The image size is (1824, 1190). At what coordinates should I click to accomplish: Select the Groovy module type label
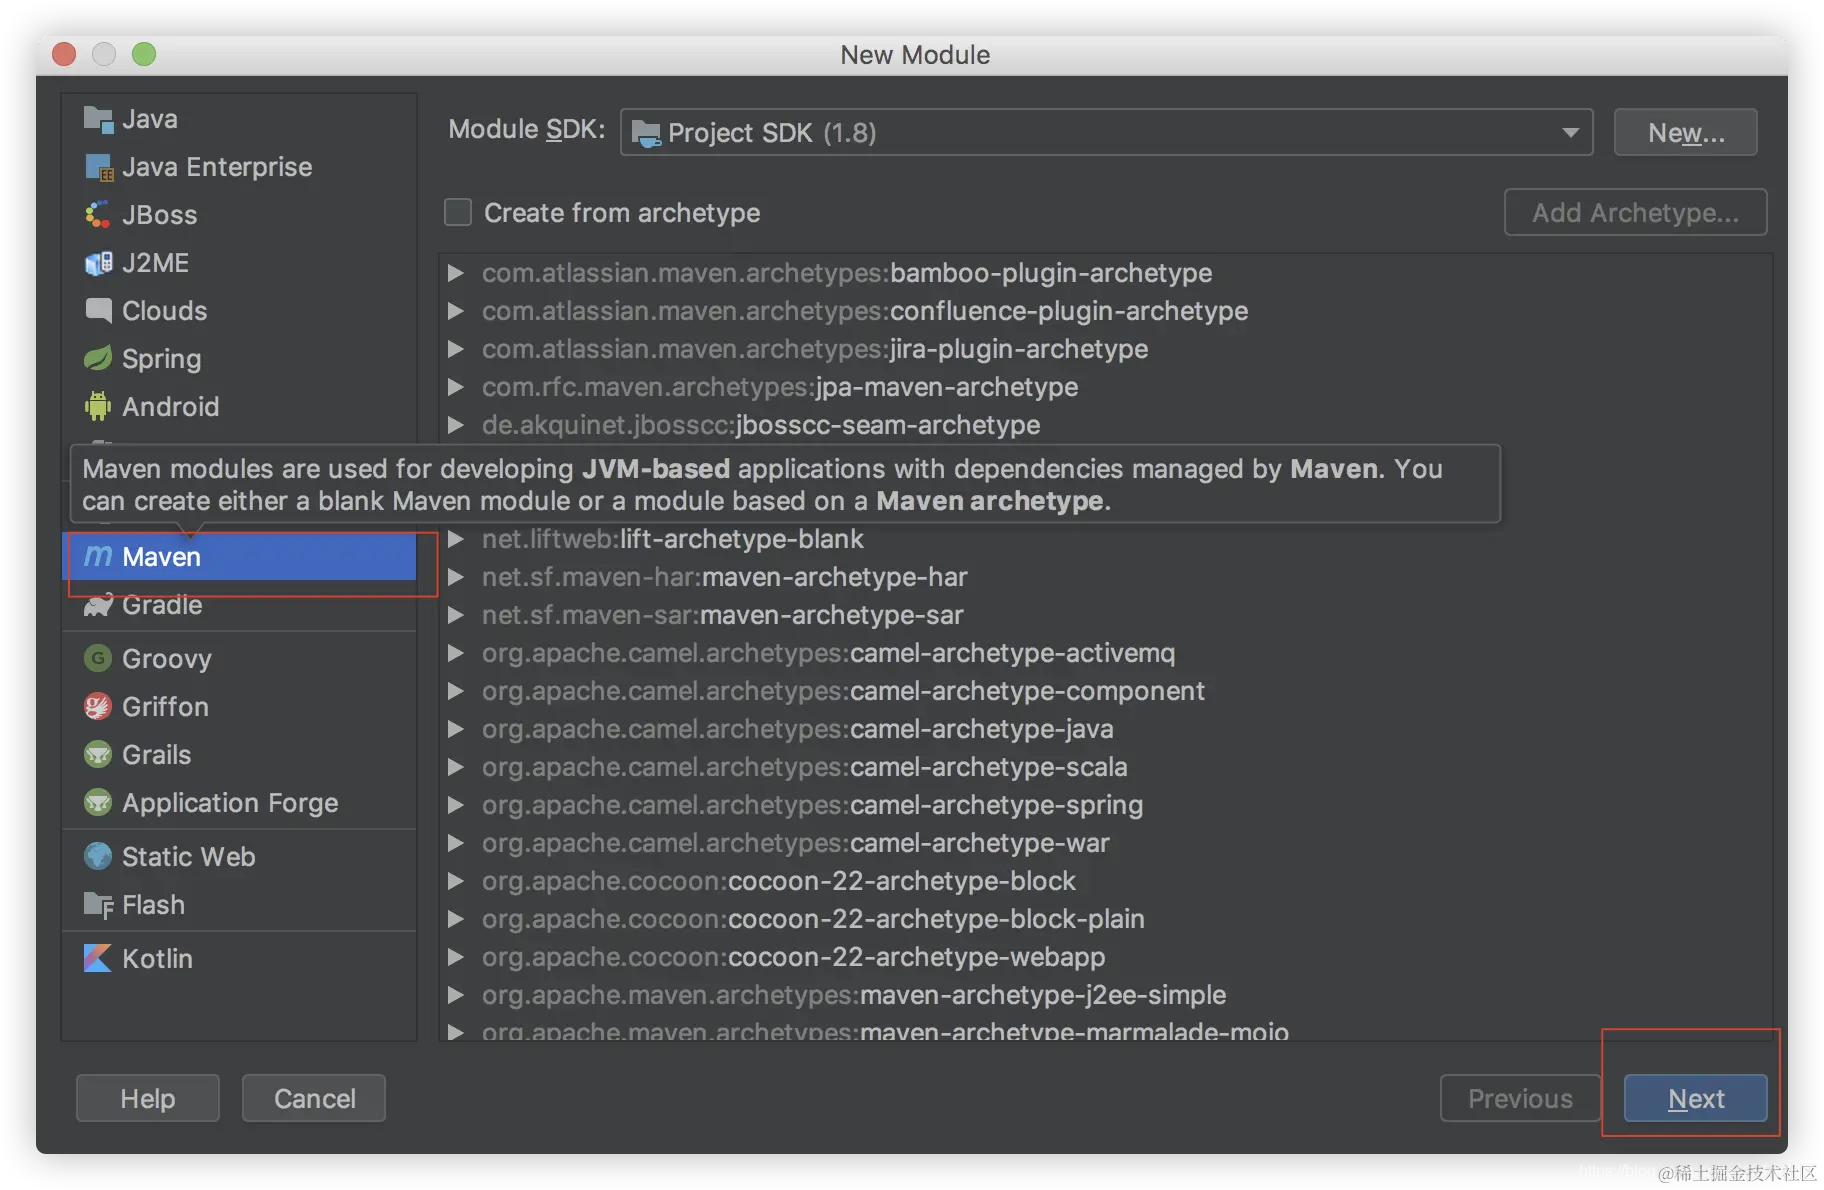coord(167,659)
